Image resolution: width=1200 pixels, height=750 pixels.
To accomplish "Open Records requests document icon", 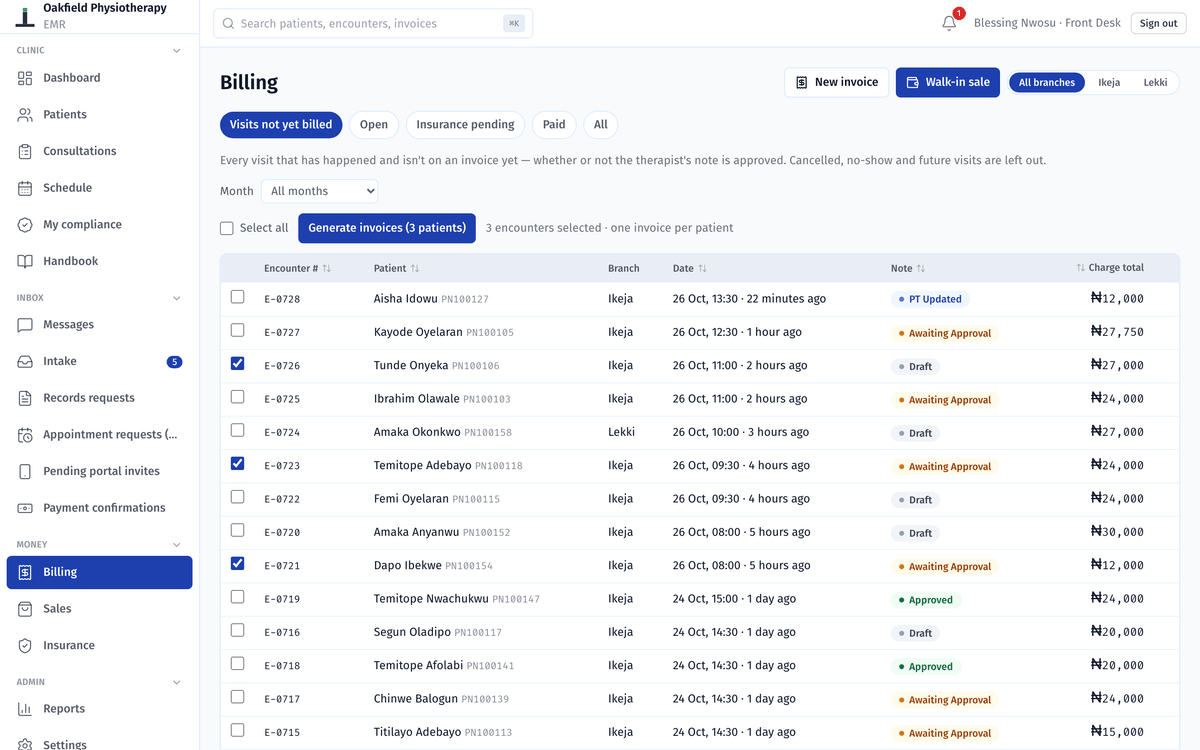I will pos(25,398).
